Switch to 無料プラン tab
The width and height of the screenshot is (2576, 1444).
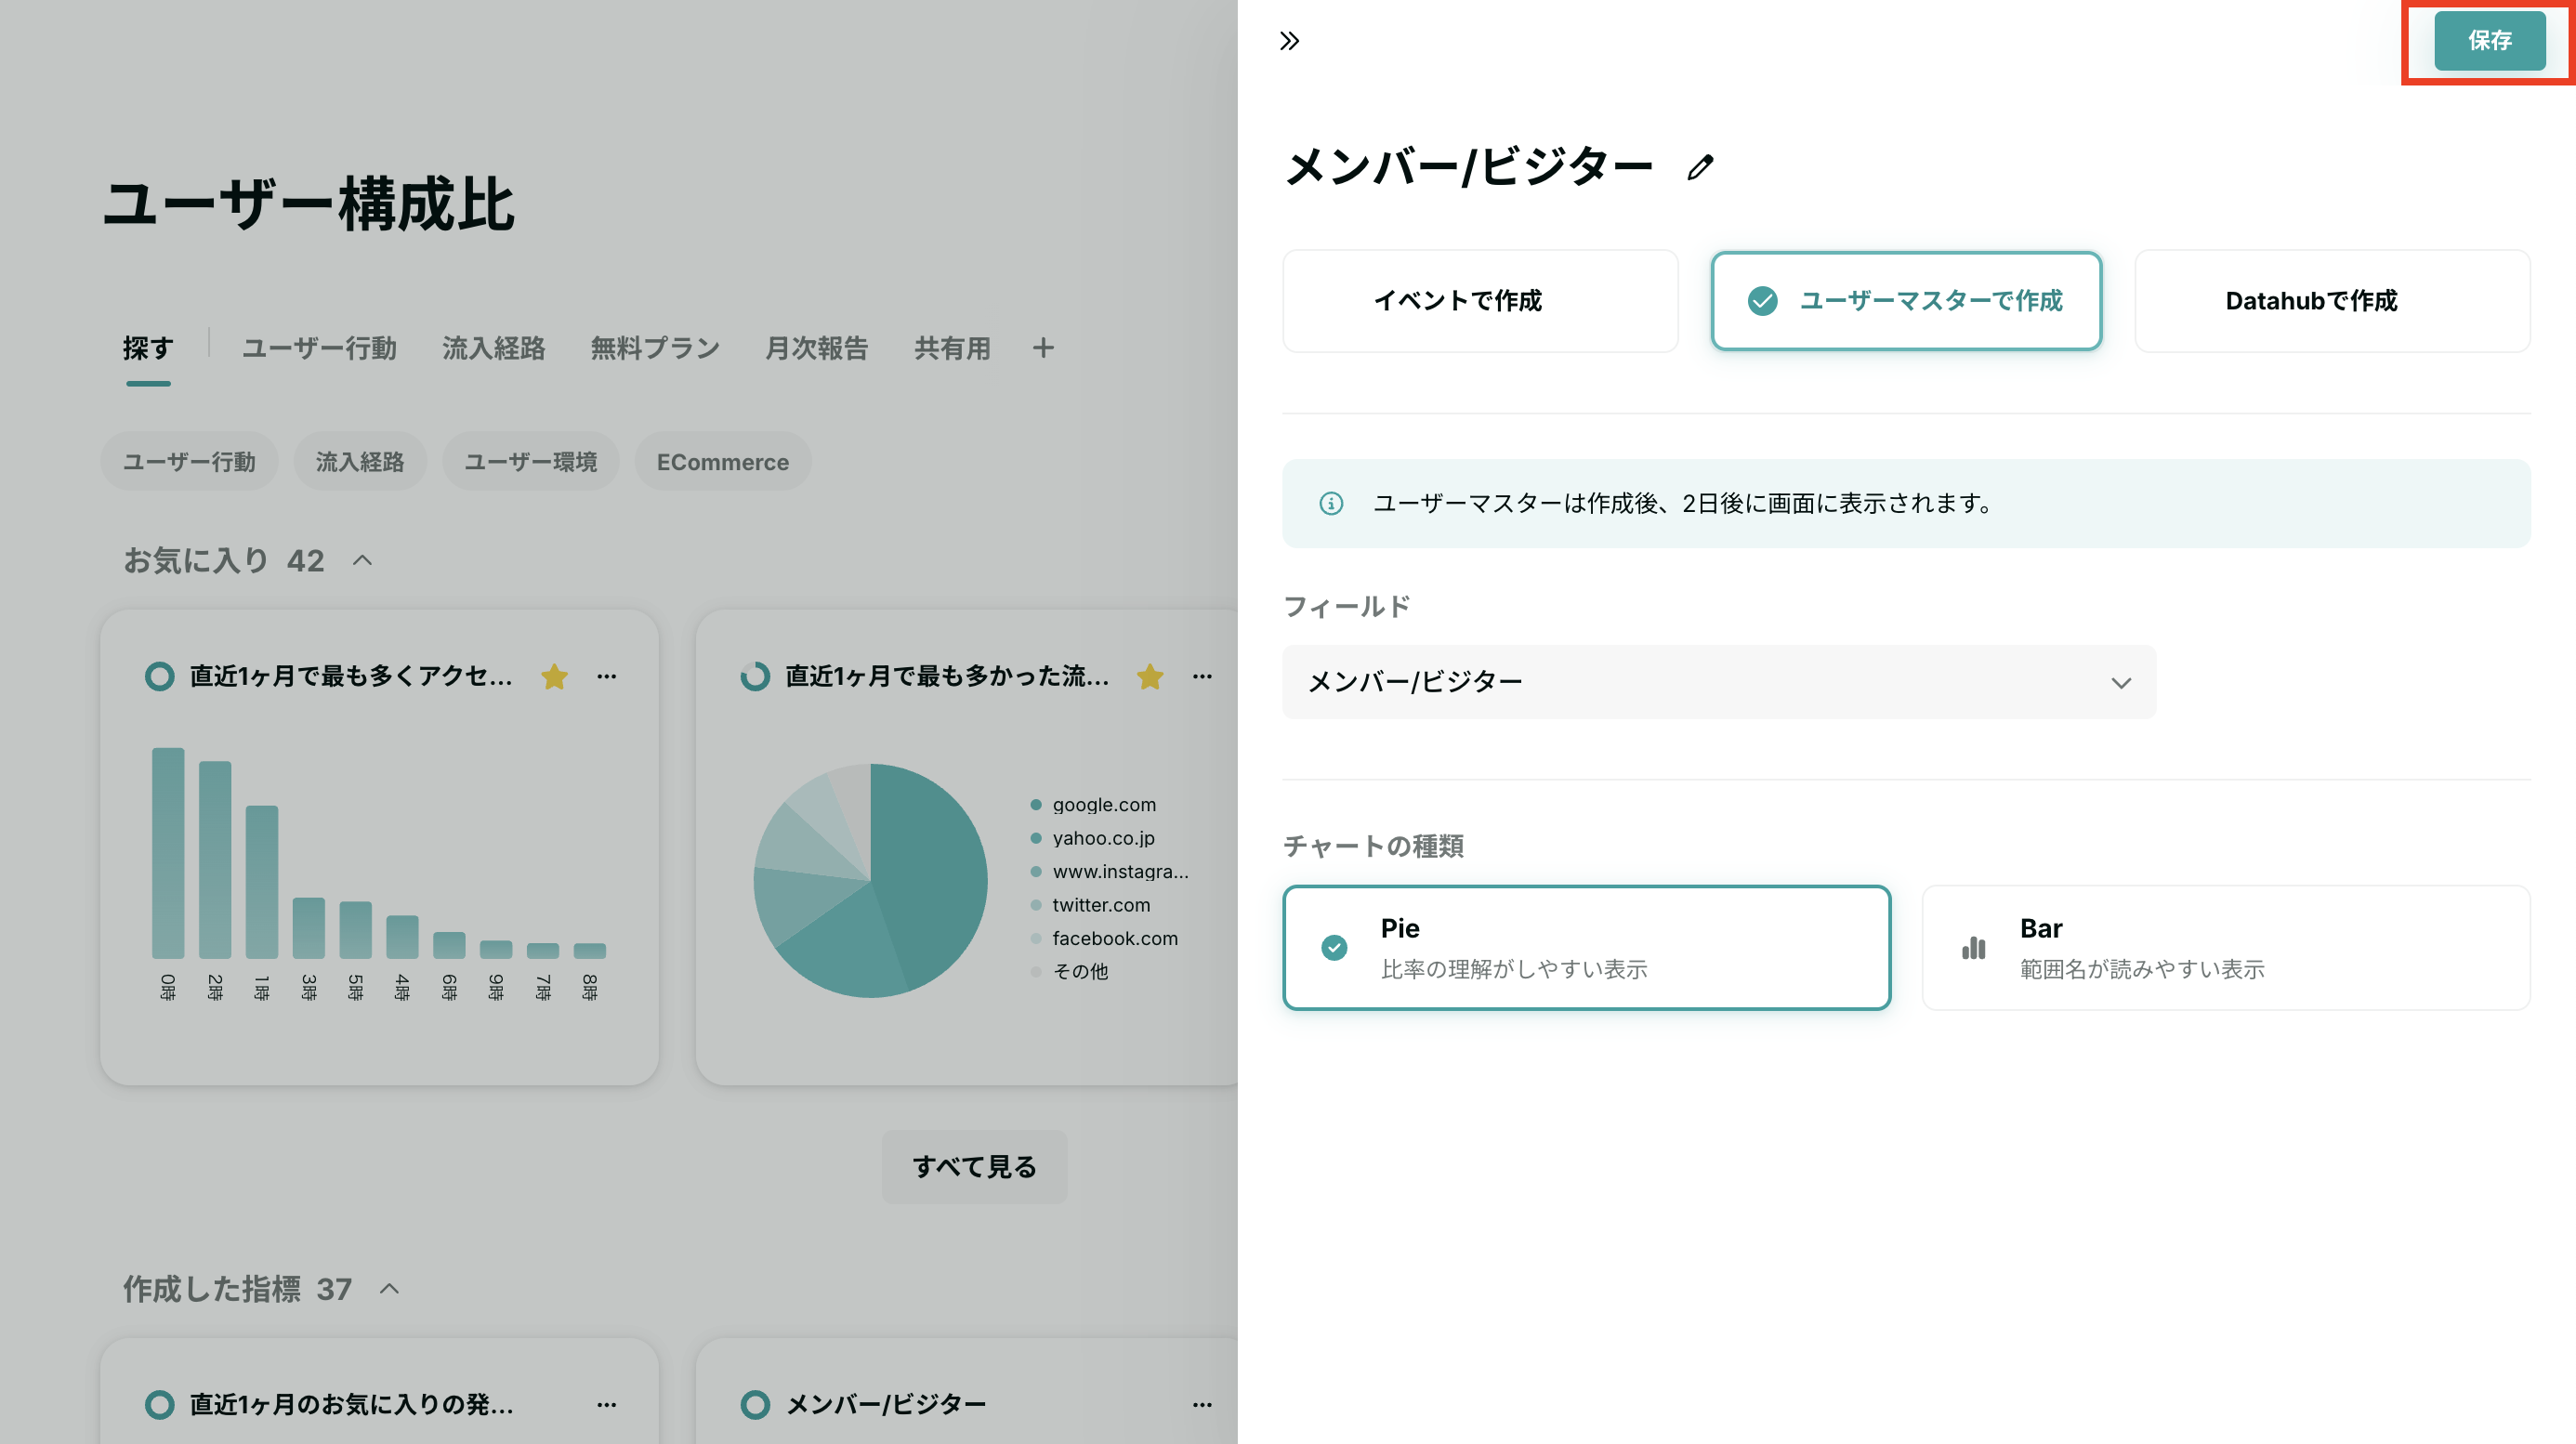click(x=655, y=348)
